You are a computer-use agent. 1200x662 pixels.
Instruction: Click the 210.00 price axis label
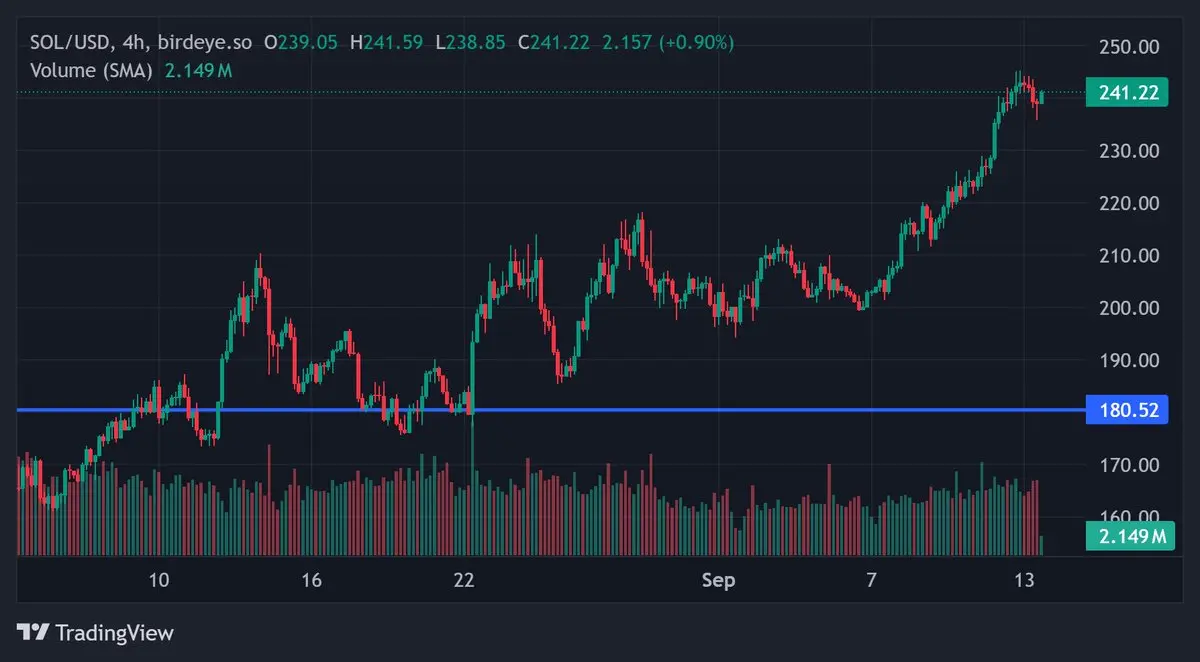tap(1128, 256)
